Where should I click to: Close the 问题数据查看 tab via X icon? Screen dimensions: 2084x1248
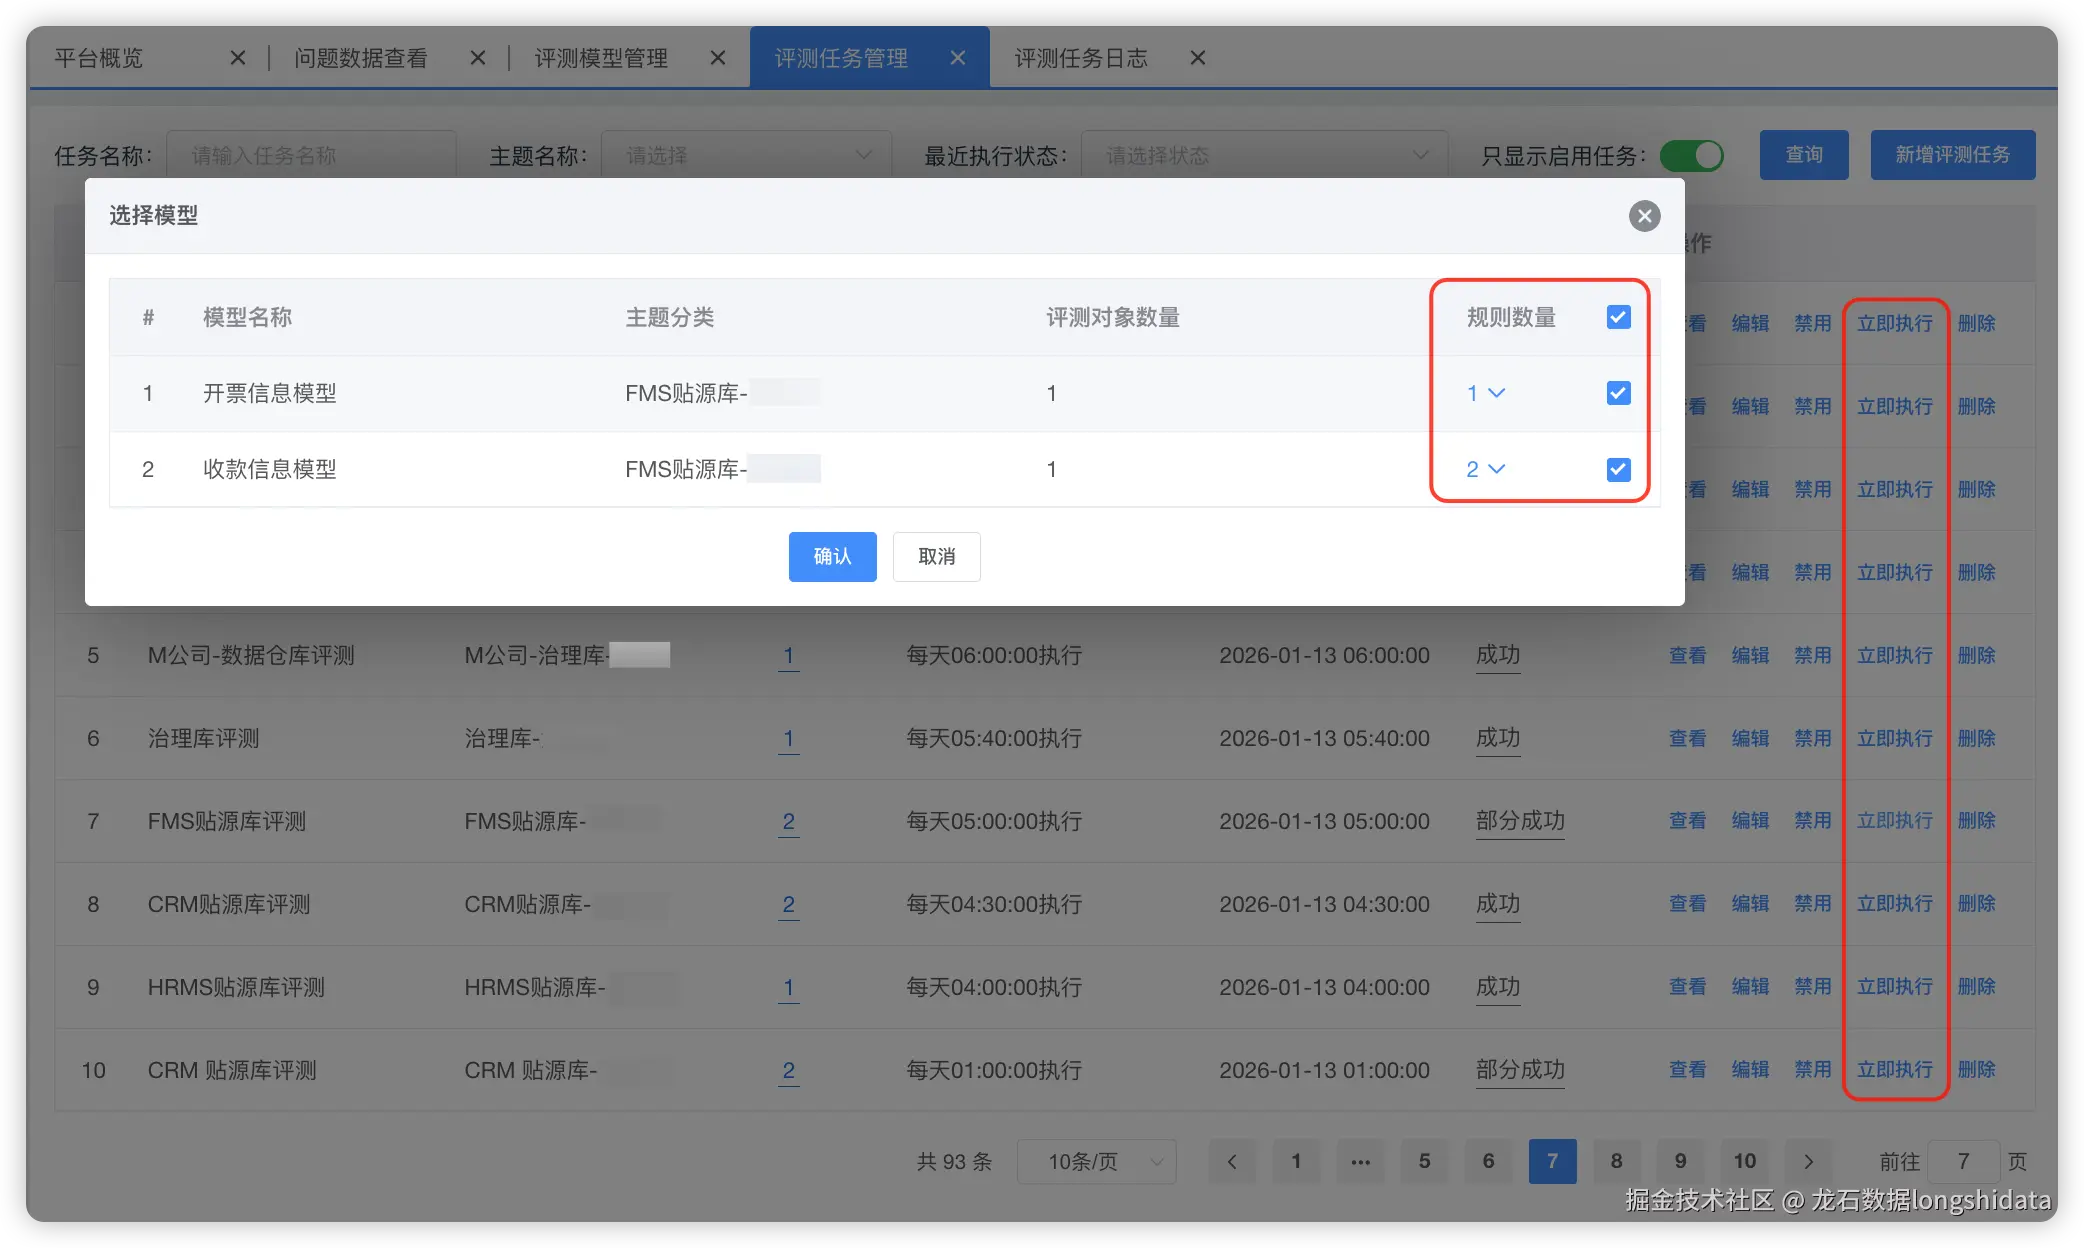pyautogui.click(x=478, y=58)
